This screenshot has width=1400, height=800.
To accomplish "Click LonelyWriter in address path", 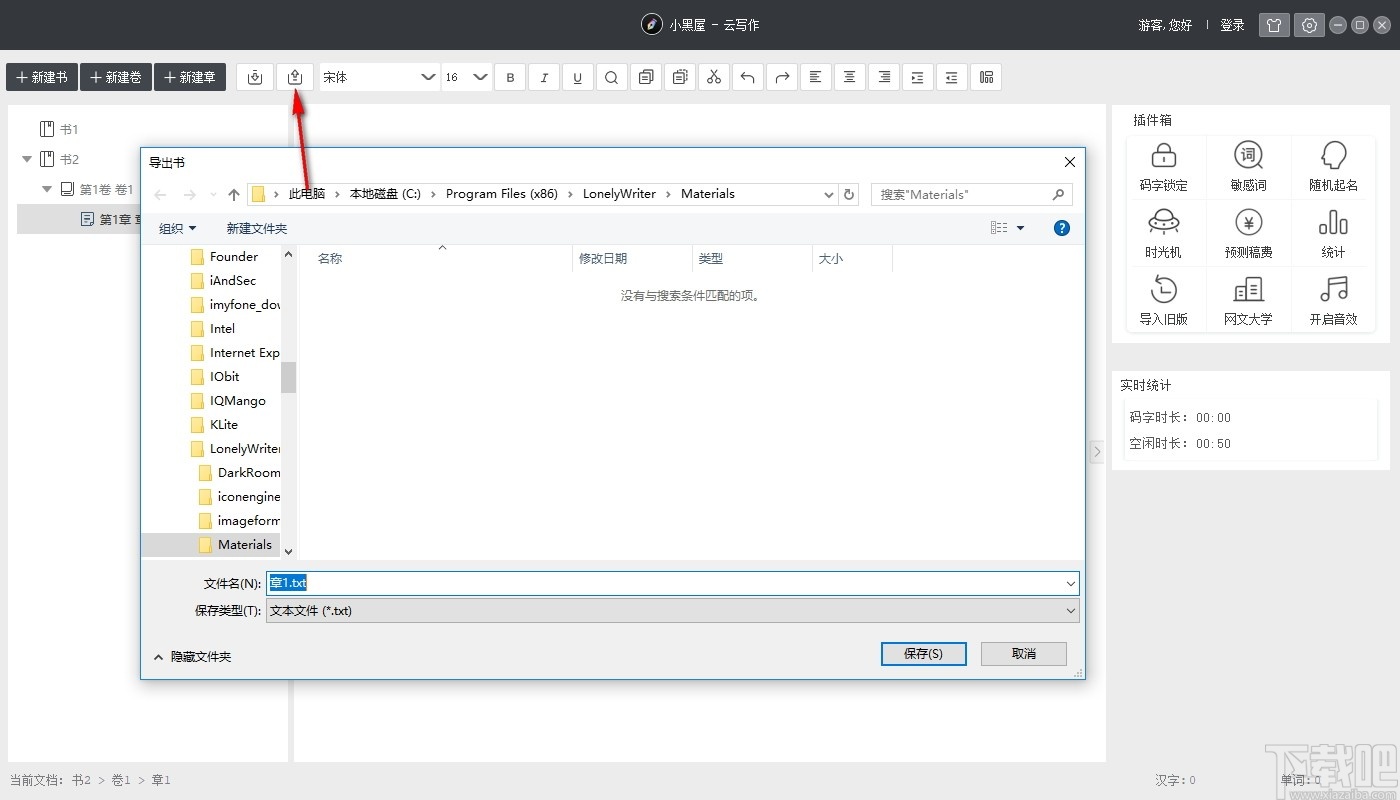I will 619,194.
